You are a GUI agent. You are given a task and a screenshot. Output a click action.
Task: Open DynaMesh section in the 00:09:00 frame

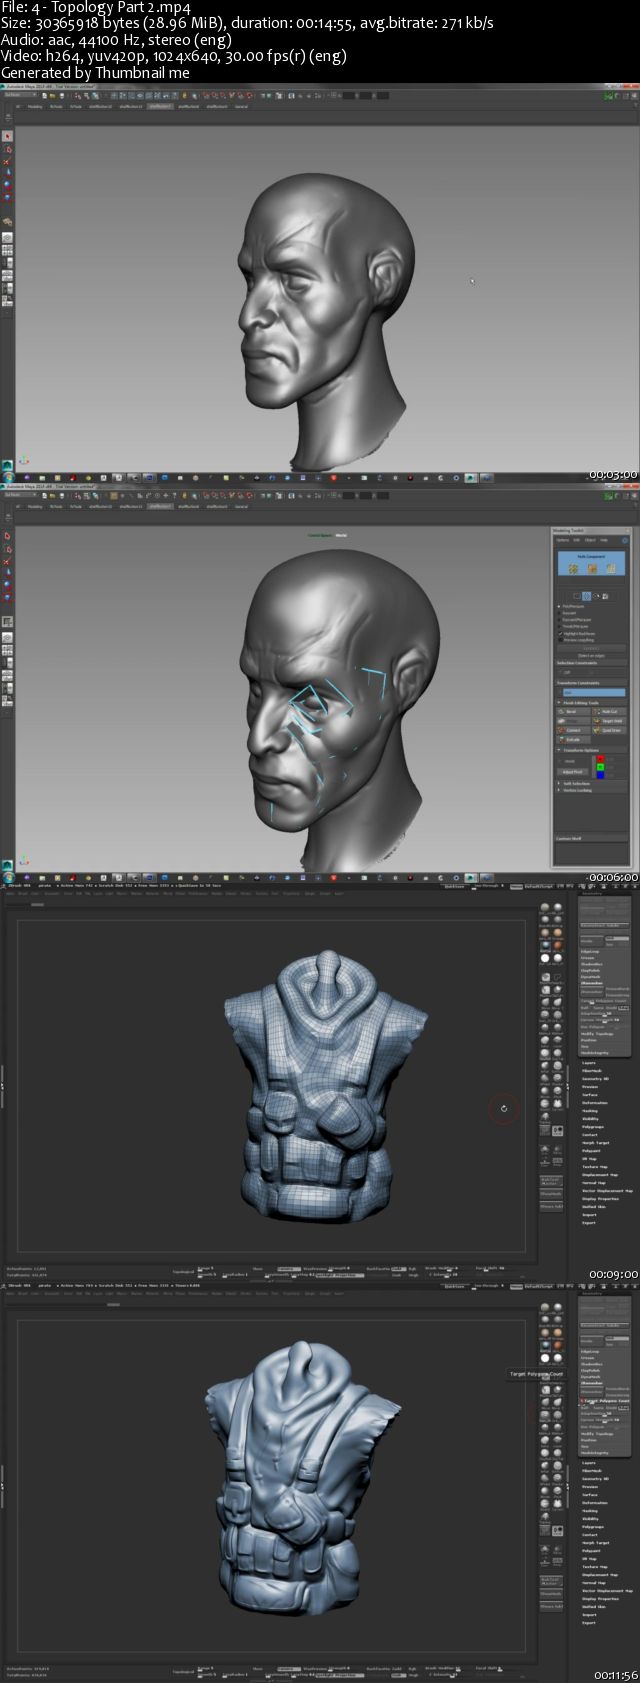click(x=591, y=977)
